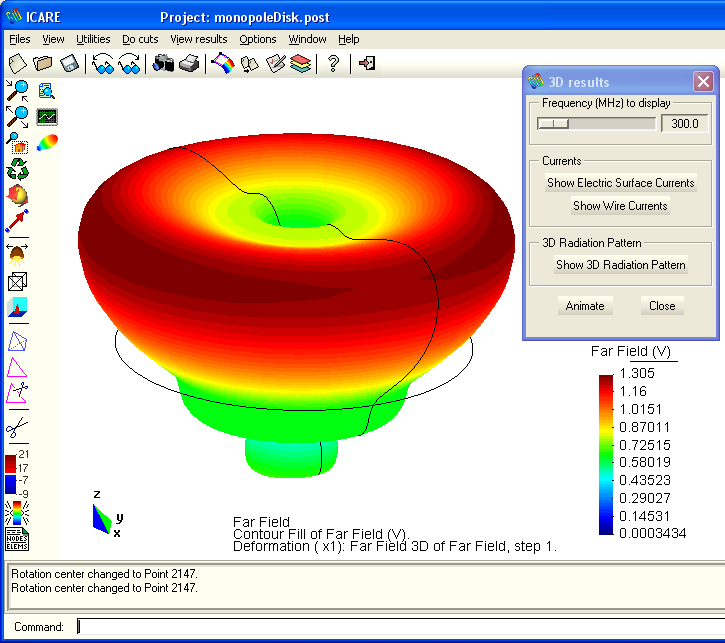Click the Far Field (V) legend title

pyautogui.click(x=631, y=351)
